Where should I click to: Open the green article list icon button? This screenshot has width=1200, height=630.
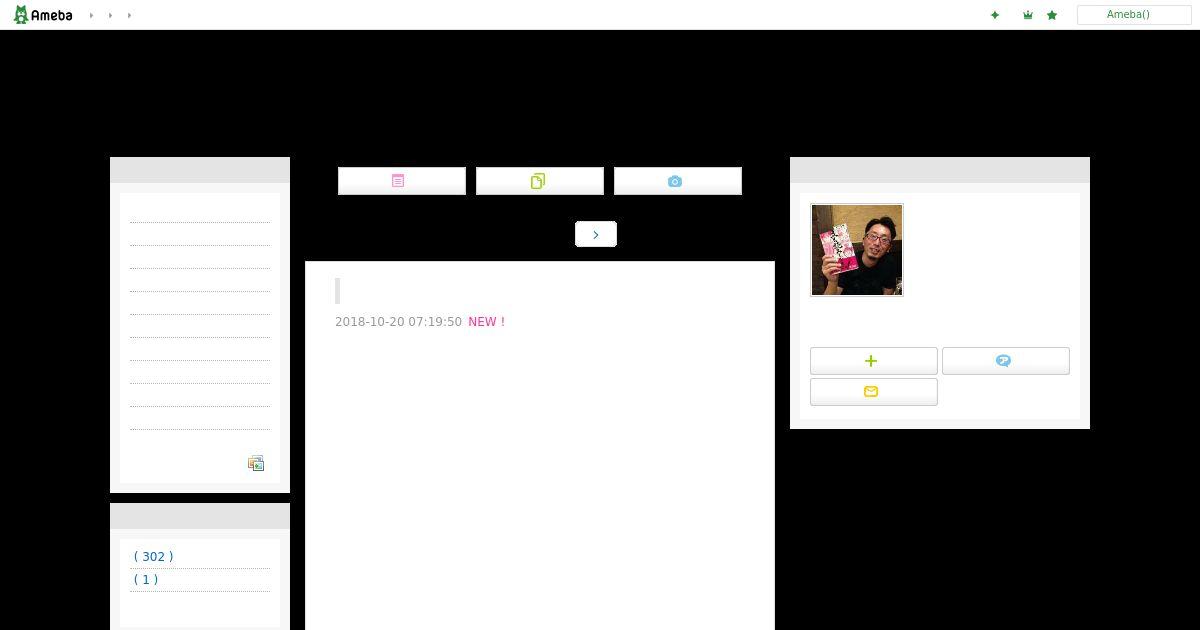coord(540,181)
